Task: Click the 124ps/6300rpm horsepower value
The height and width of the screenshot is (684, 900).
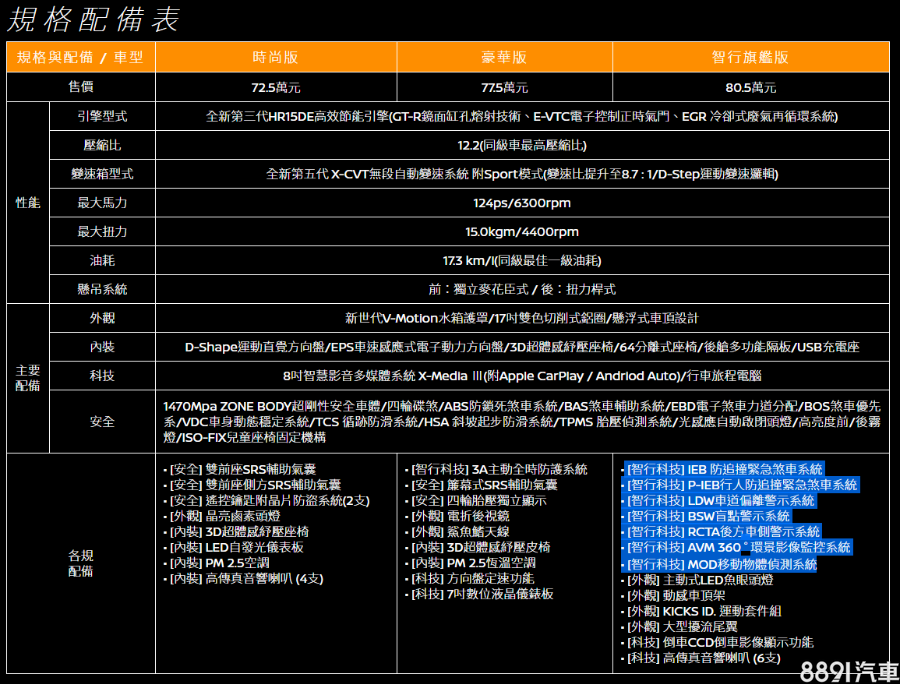Action: [x=521, y=203]
